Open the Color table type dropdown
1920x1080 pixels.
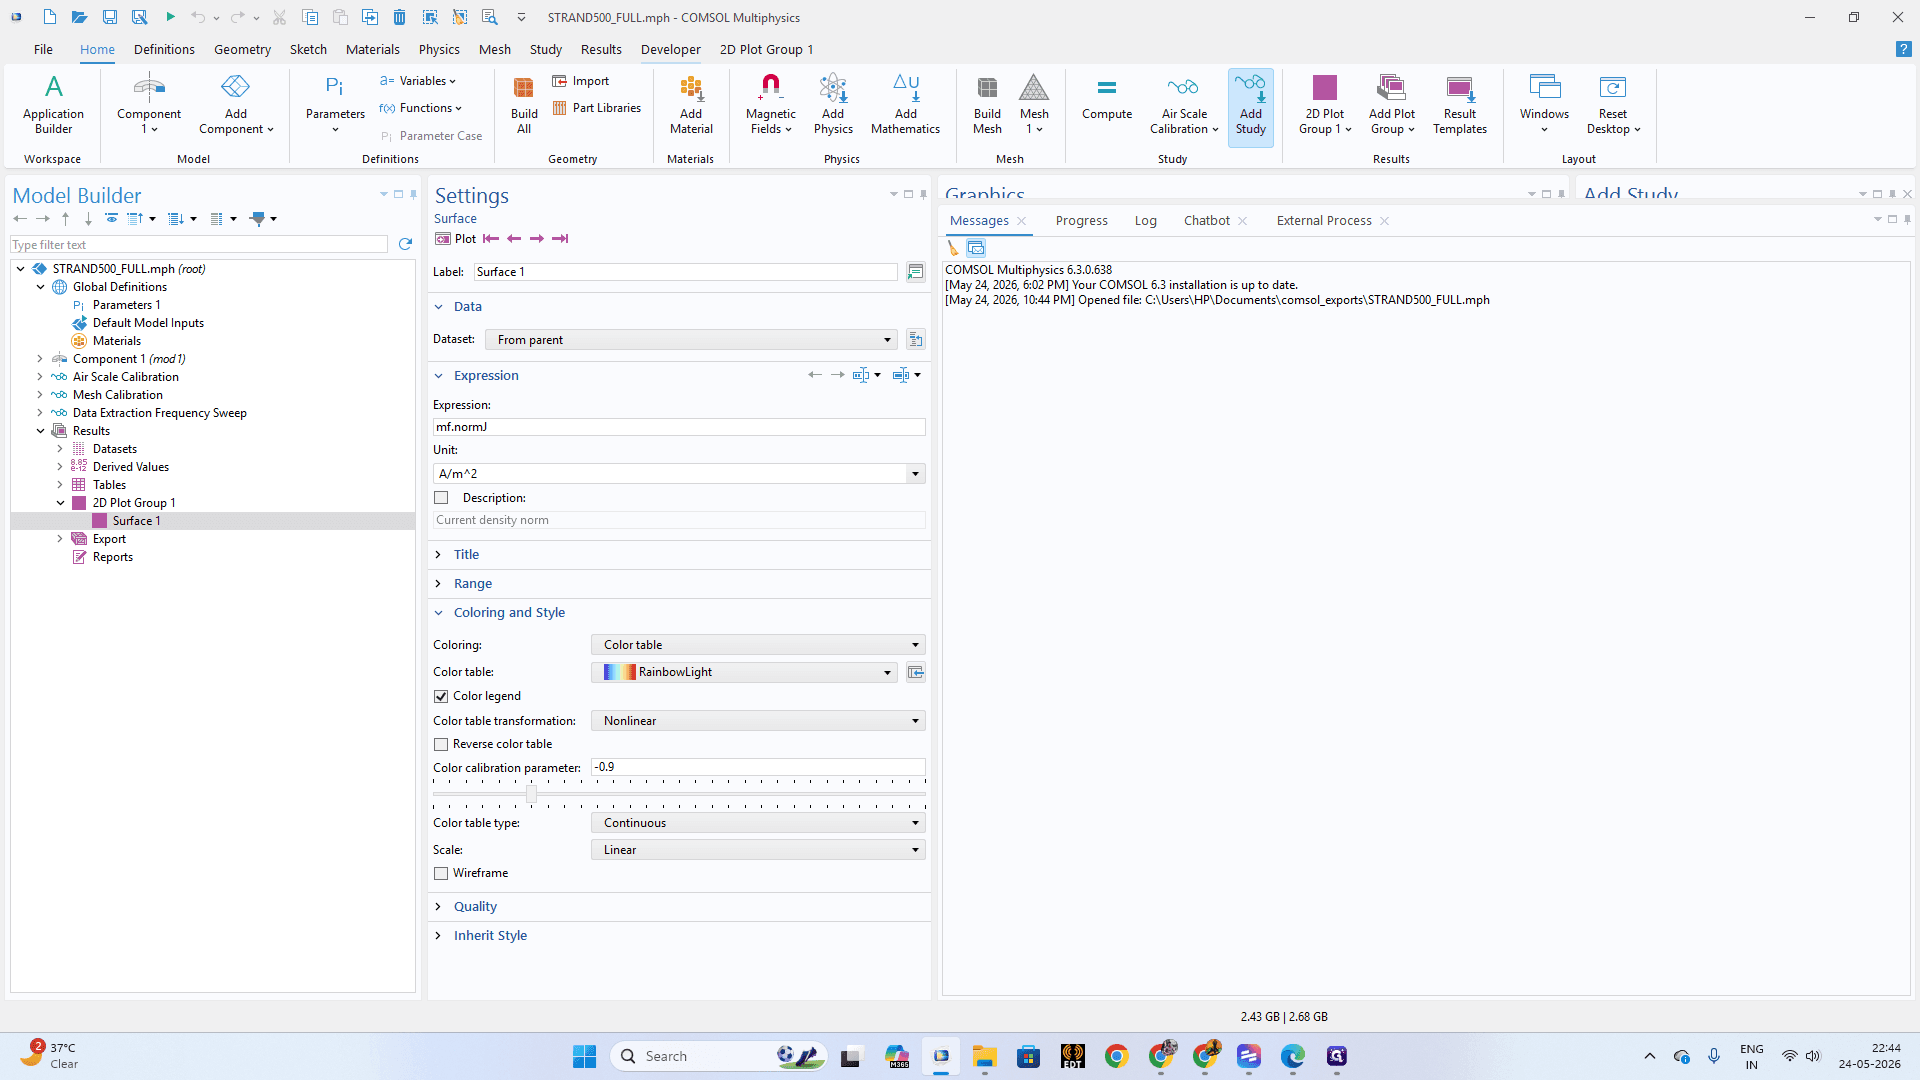pos(758,823)
